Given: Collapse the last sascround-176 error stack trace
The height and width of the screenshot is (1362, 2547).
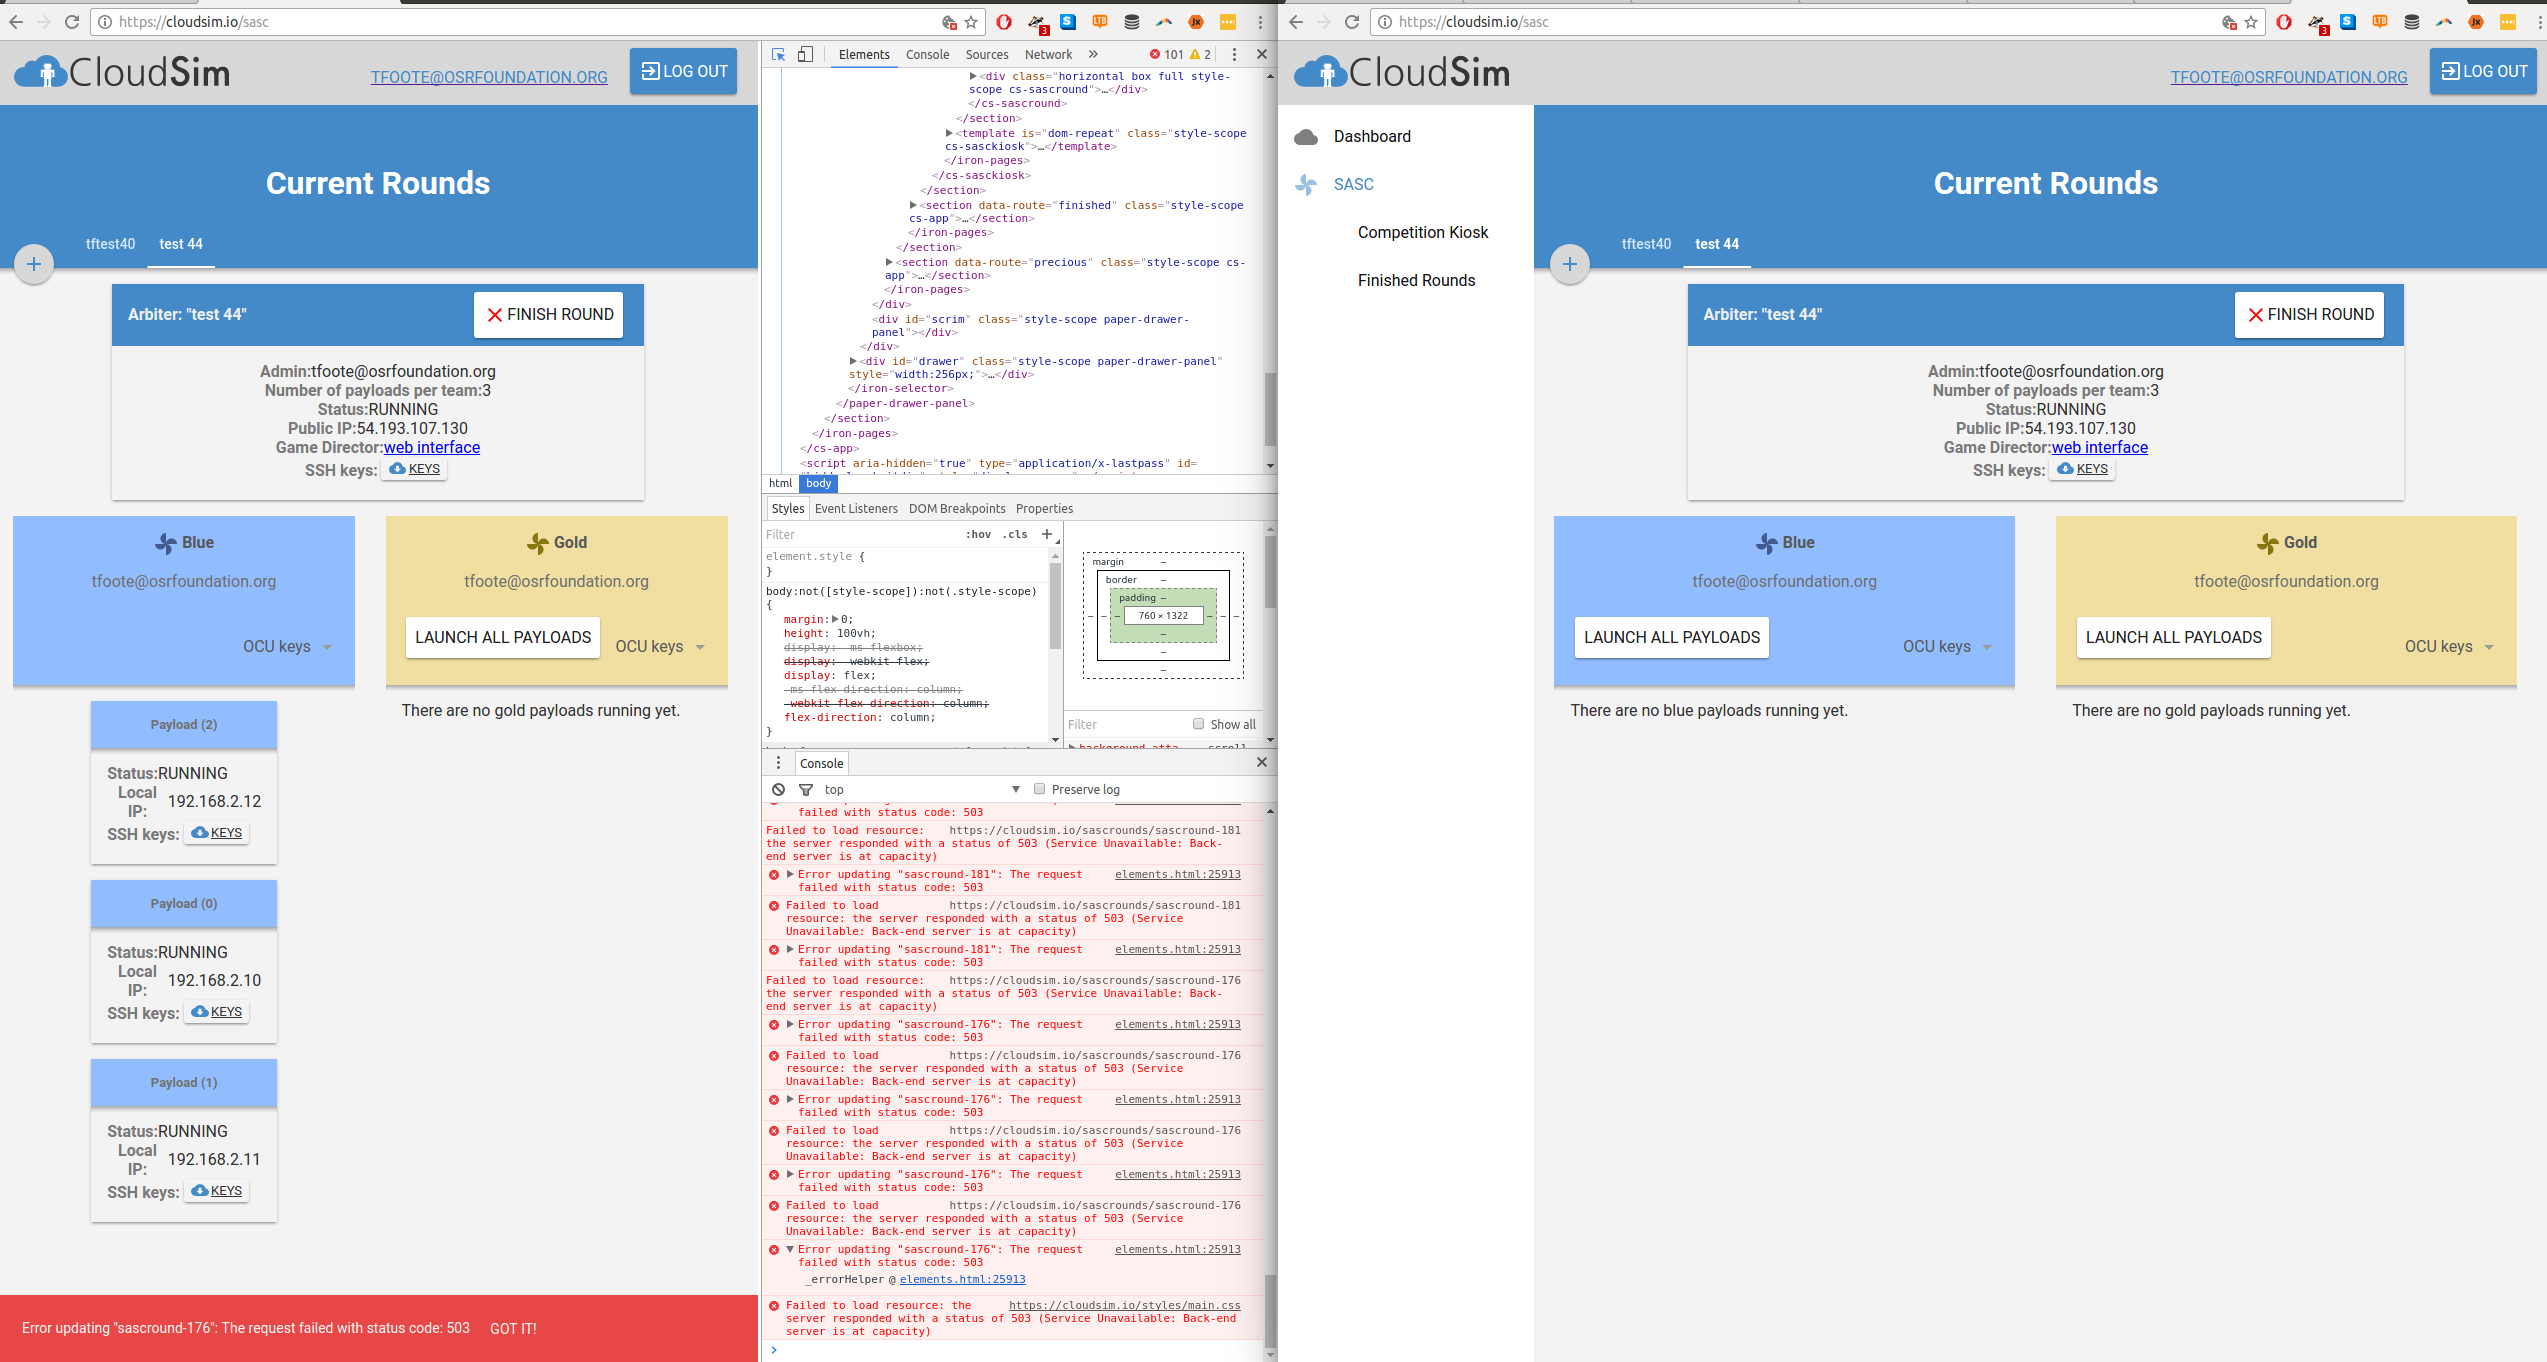Looking at the screenshot, I should (790, 1249).
